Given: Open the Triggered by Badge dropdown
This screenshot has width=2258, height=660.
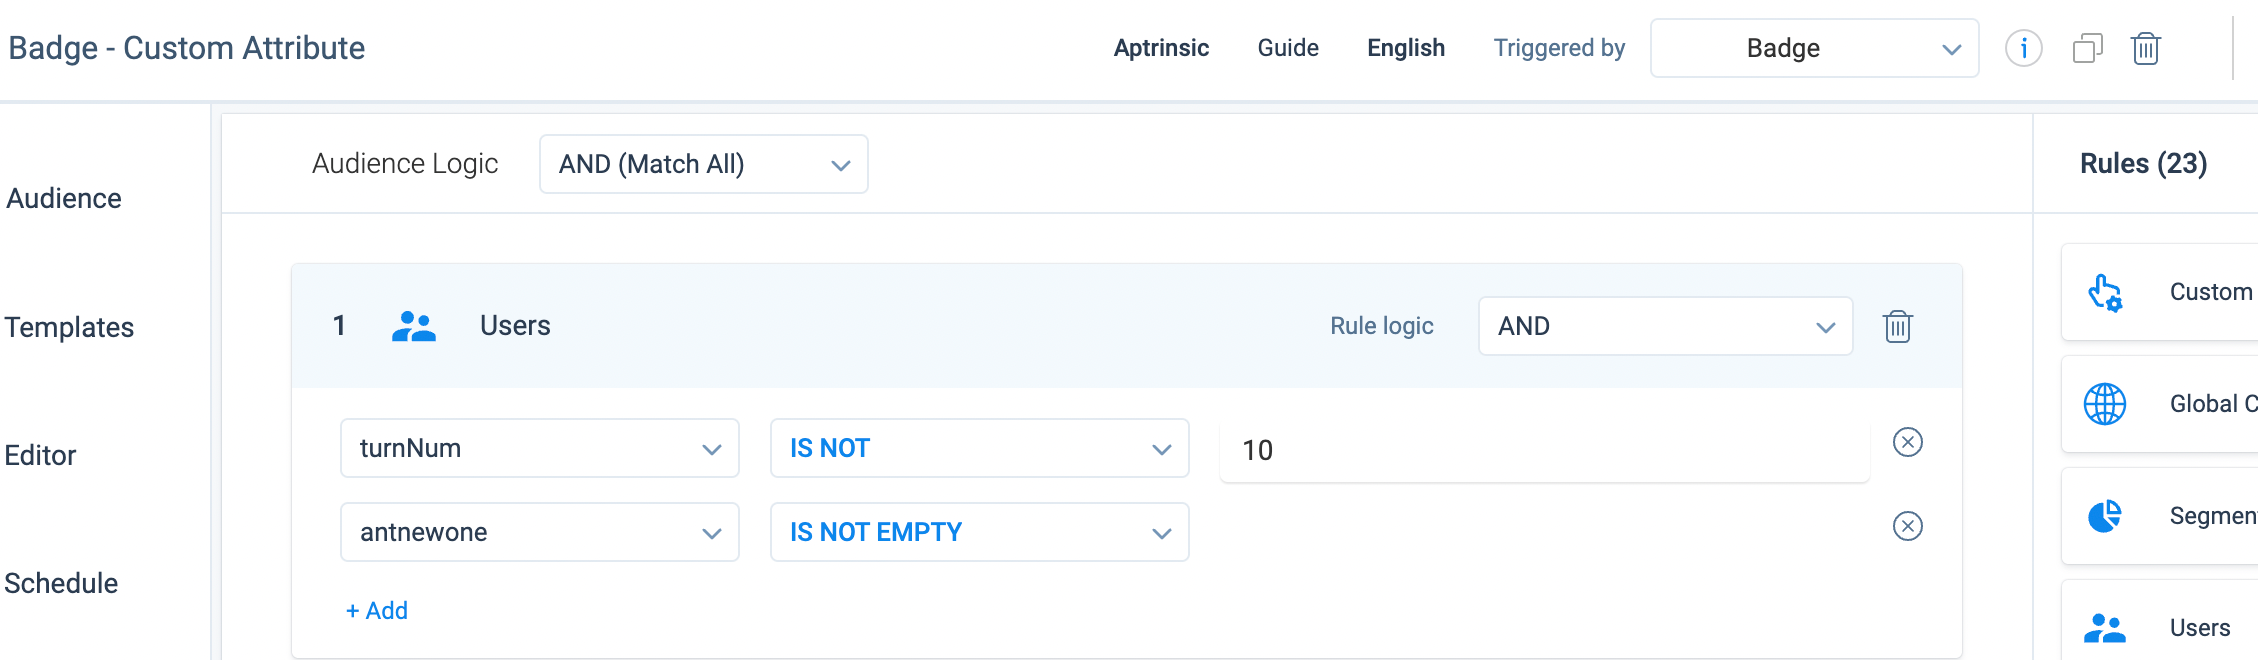Looking at the screenshot, I should pos(1814,48).
